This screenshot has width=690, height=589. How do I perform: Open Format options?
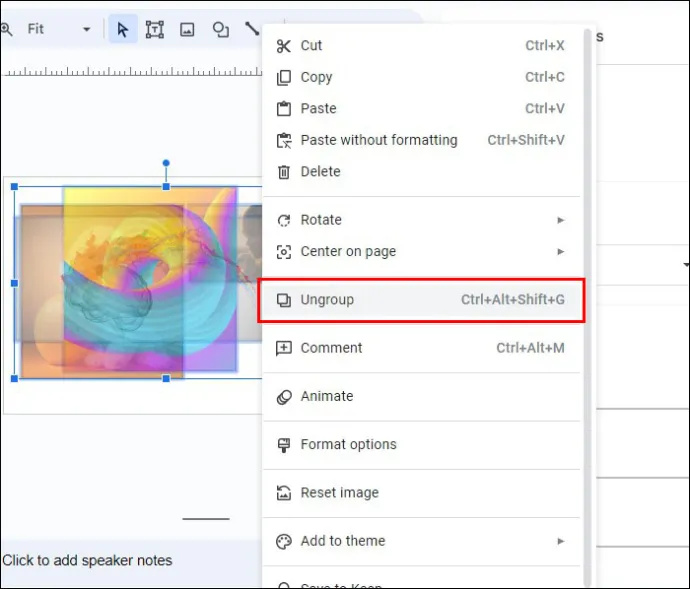(420, 445)
